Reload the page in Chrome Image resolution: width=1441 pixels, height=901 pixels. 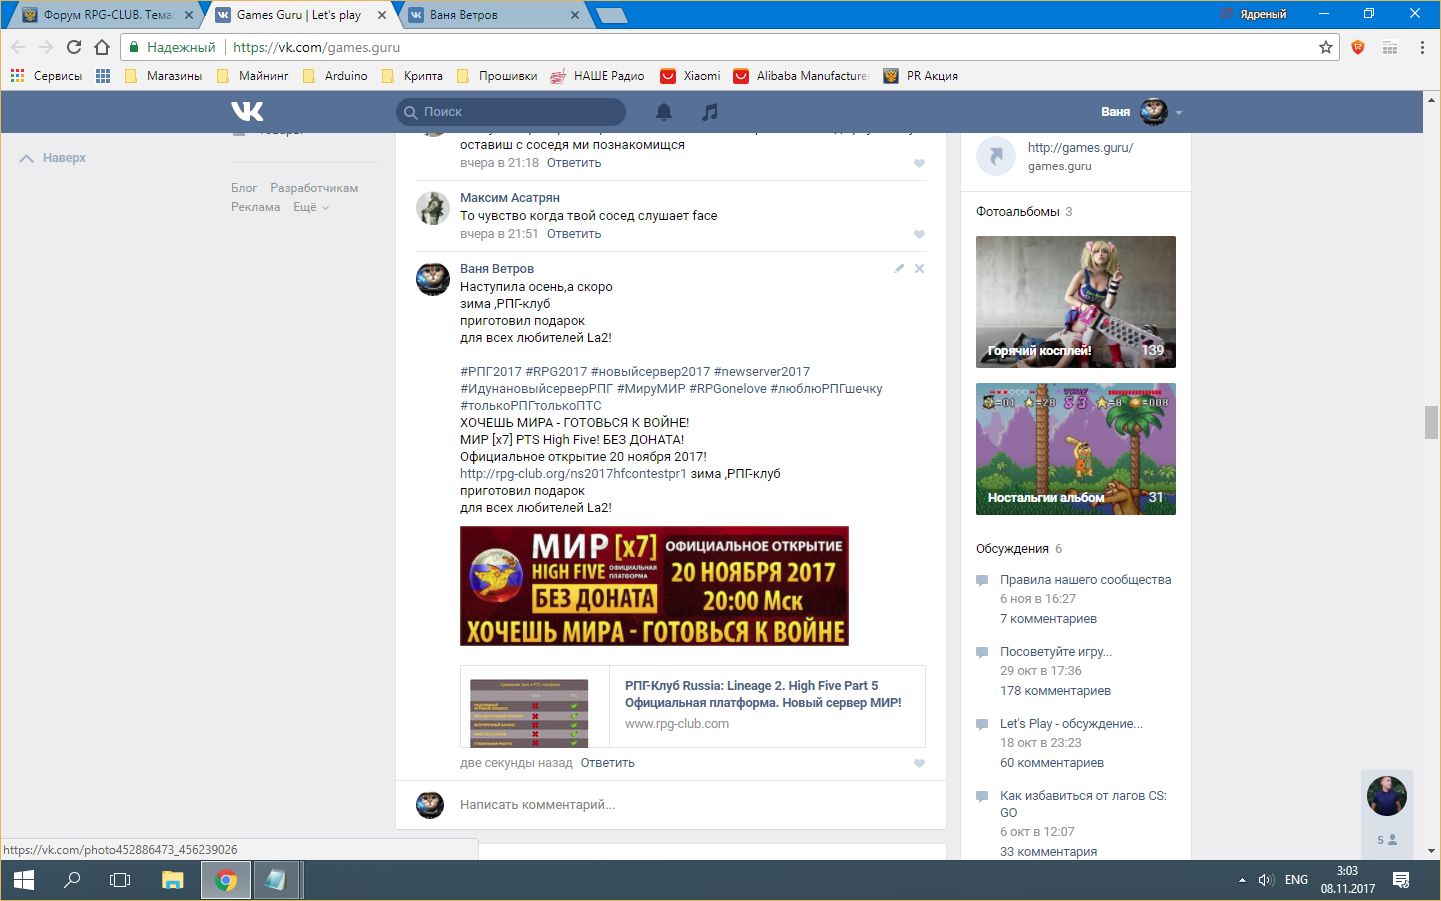[74, 47]
